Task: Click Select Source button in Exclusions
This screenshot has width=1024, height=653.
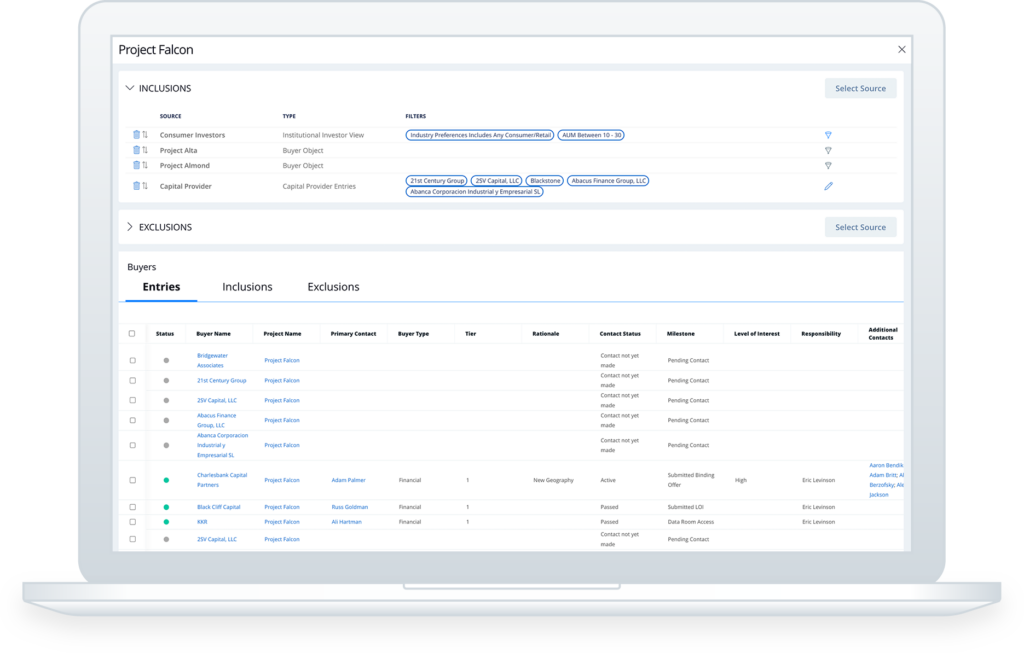Action: (x=860, y=227)
